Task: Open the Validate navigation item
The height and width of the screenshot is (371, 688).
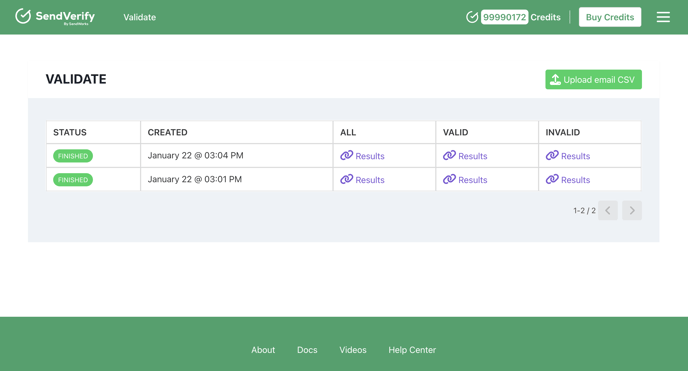Action: click(140, 17)
